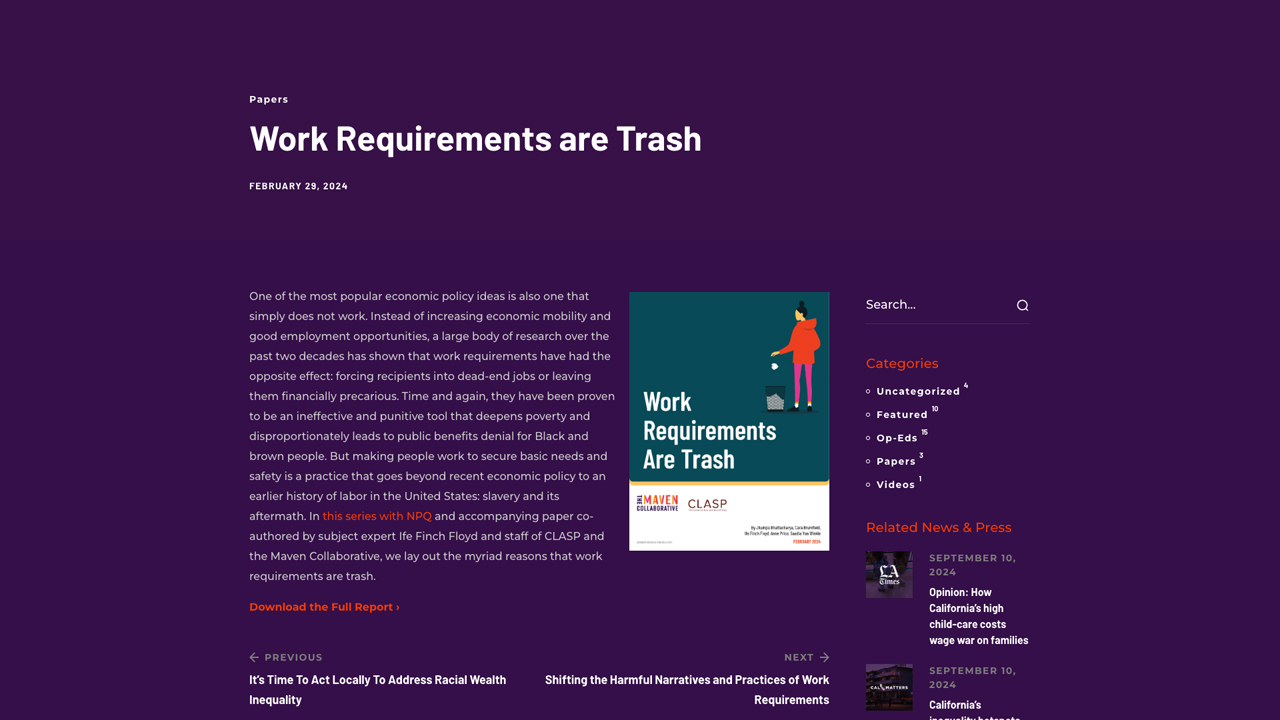1280x720 pixels.
Task: Open the CalMatters article thumbnail
Action: [889, 687]
